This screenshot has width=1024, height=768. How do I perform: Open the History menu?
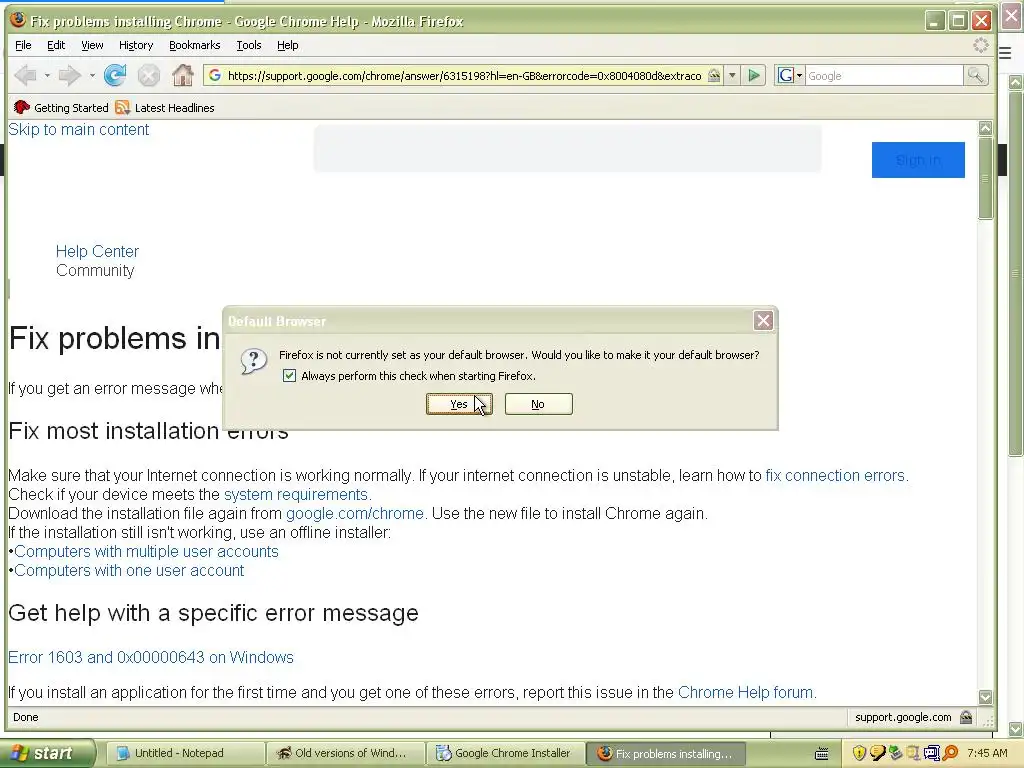pyautogui.click(x=136, y=45)
